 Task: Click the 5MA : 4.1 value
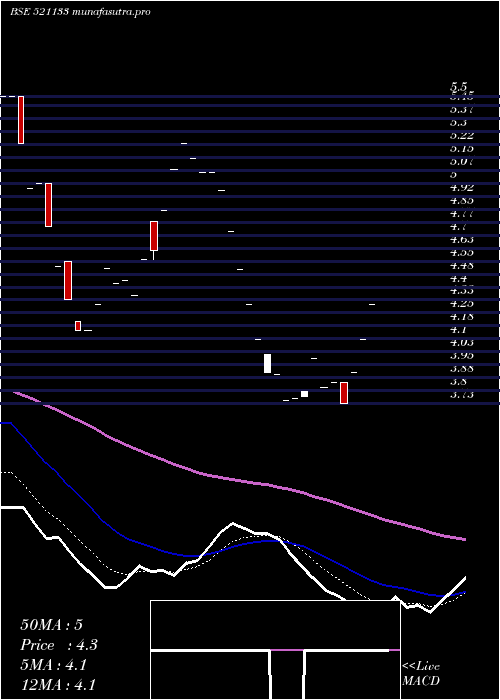(x=53, y=665)
